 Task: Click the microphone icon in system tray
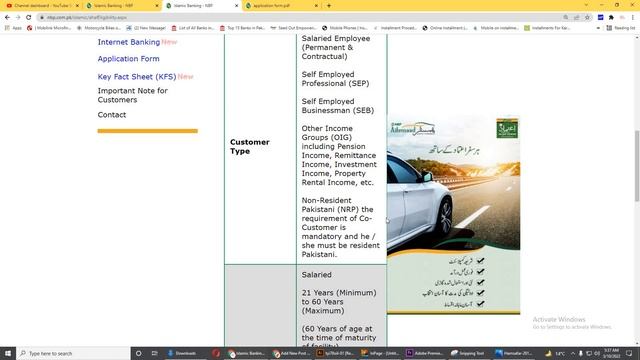pyautogui.click(x=581, y=353)
